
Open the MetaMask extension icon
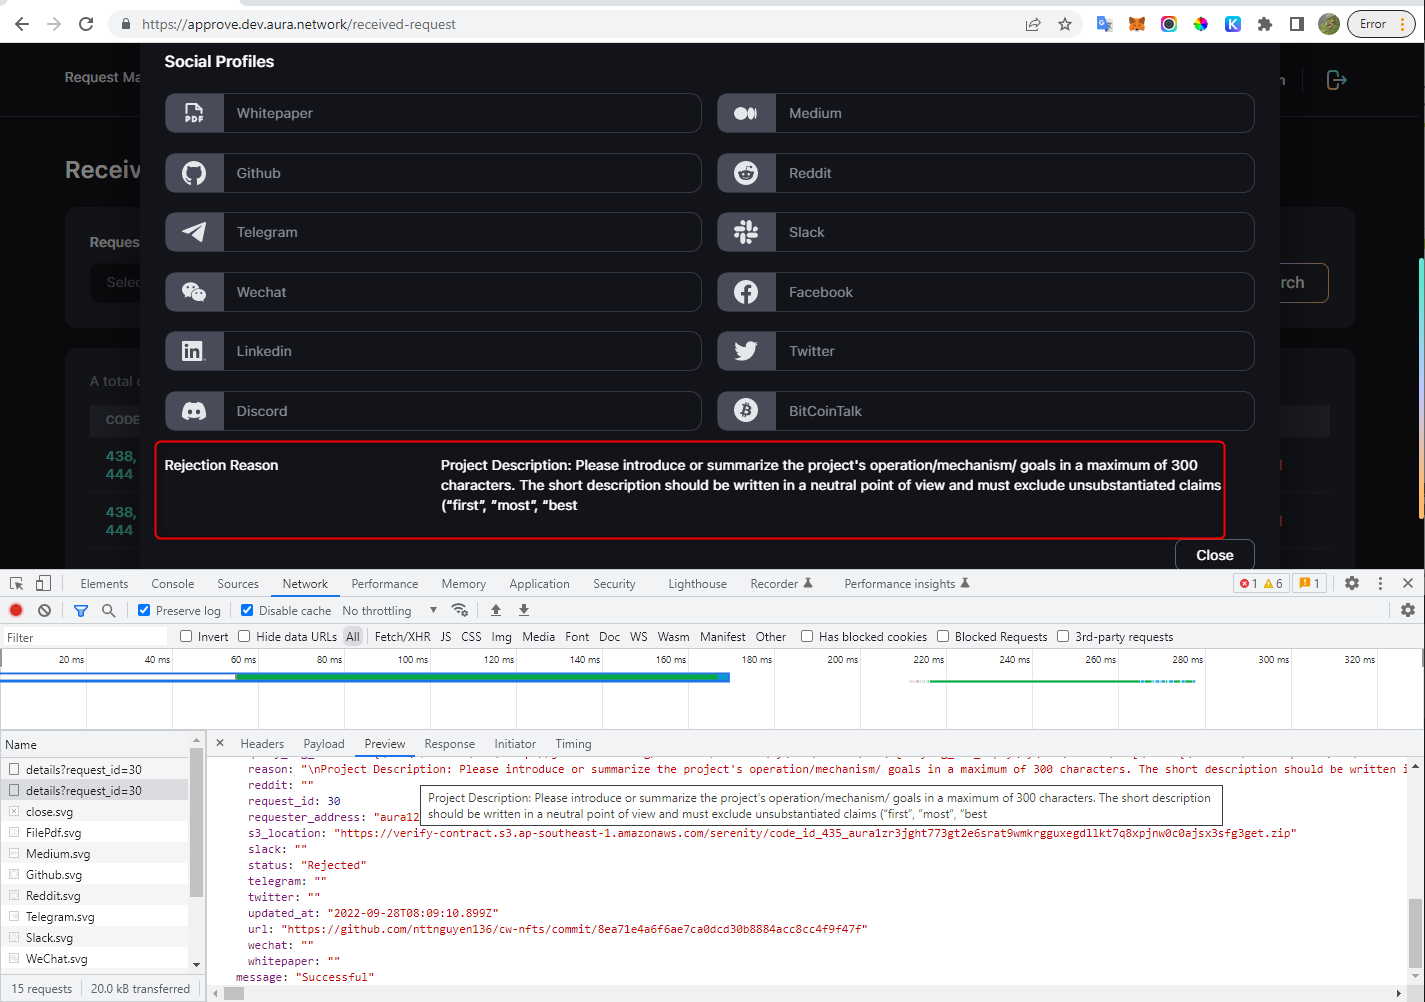(1137, 23)
